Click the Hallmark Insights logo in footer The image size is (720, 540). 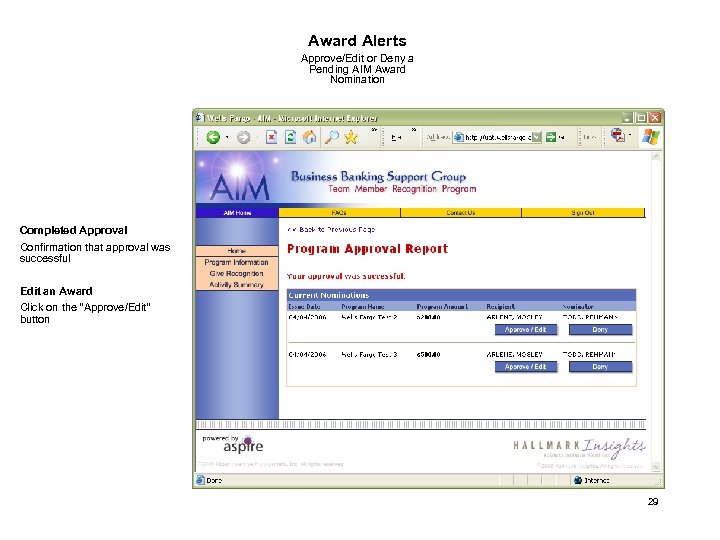579,447
